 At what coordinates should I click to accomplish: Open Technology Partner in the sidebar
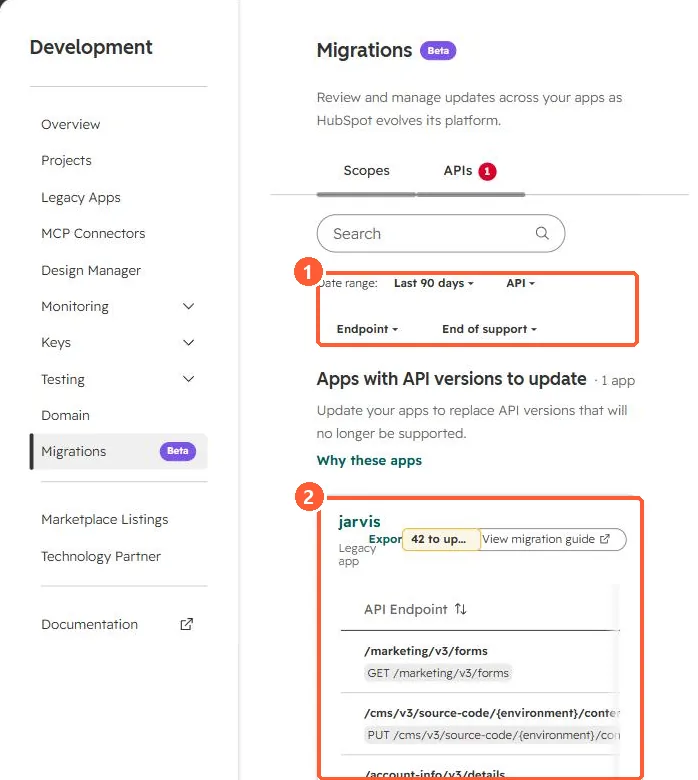(x=100, y=556)
